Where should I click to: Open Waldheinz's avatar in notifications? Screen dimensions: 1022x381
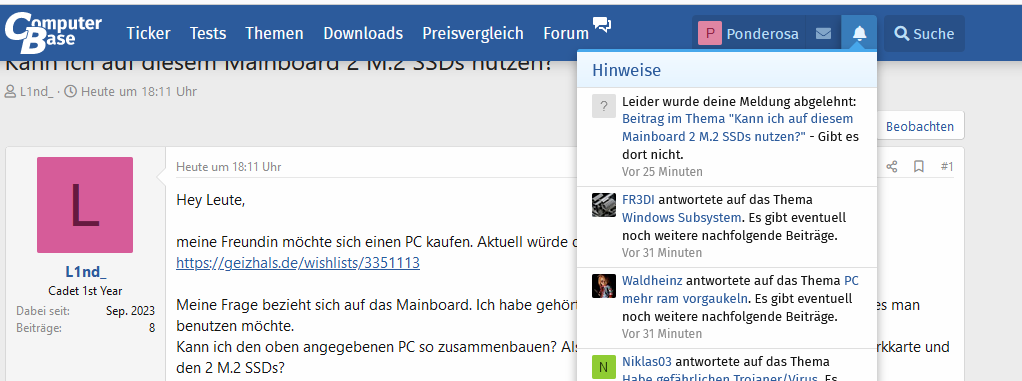coord(604,286)
